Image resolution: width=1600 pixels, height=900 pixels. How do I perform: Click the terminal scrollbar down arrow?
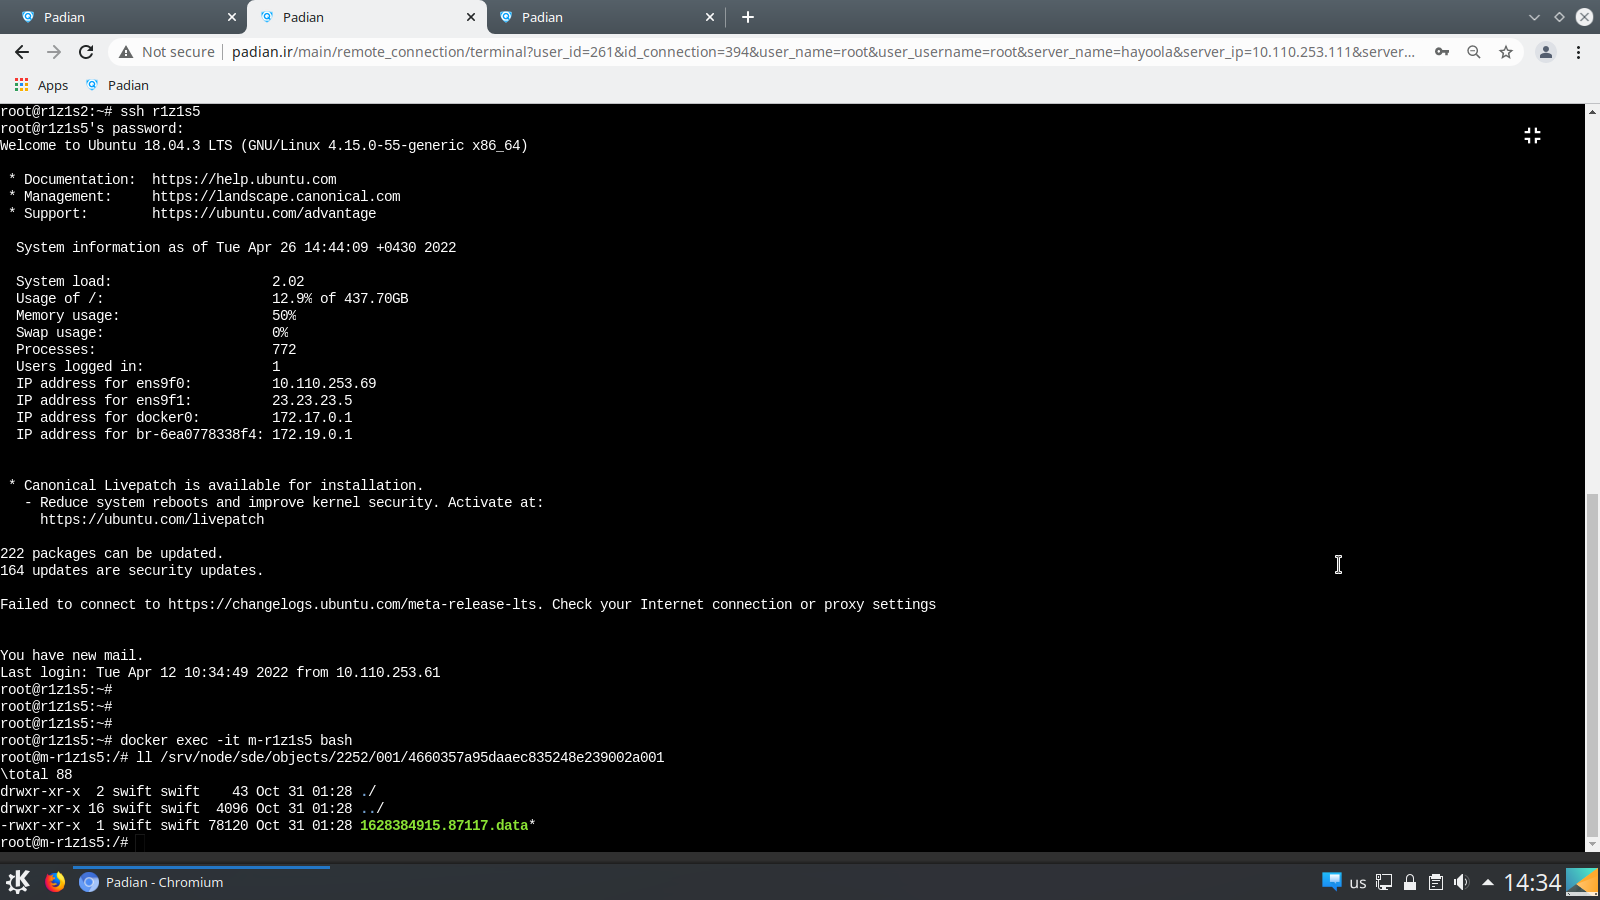[1592, 845]
